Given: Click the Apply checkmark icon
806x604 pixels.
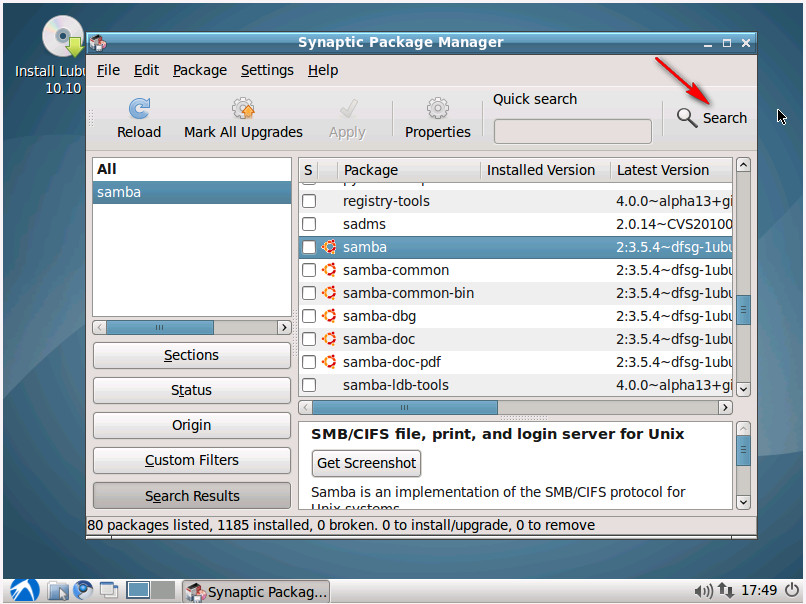Looking at the screenshot, I should (x=347, y=108).
